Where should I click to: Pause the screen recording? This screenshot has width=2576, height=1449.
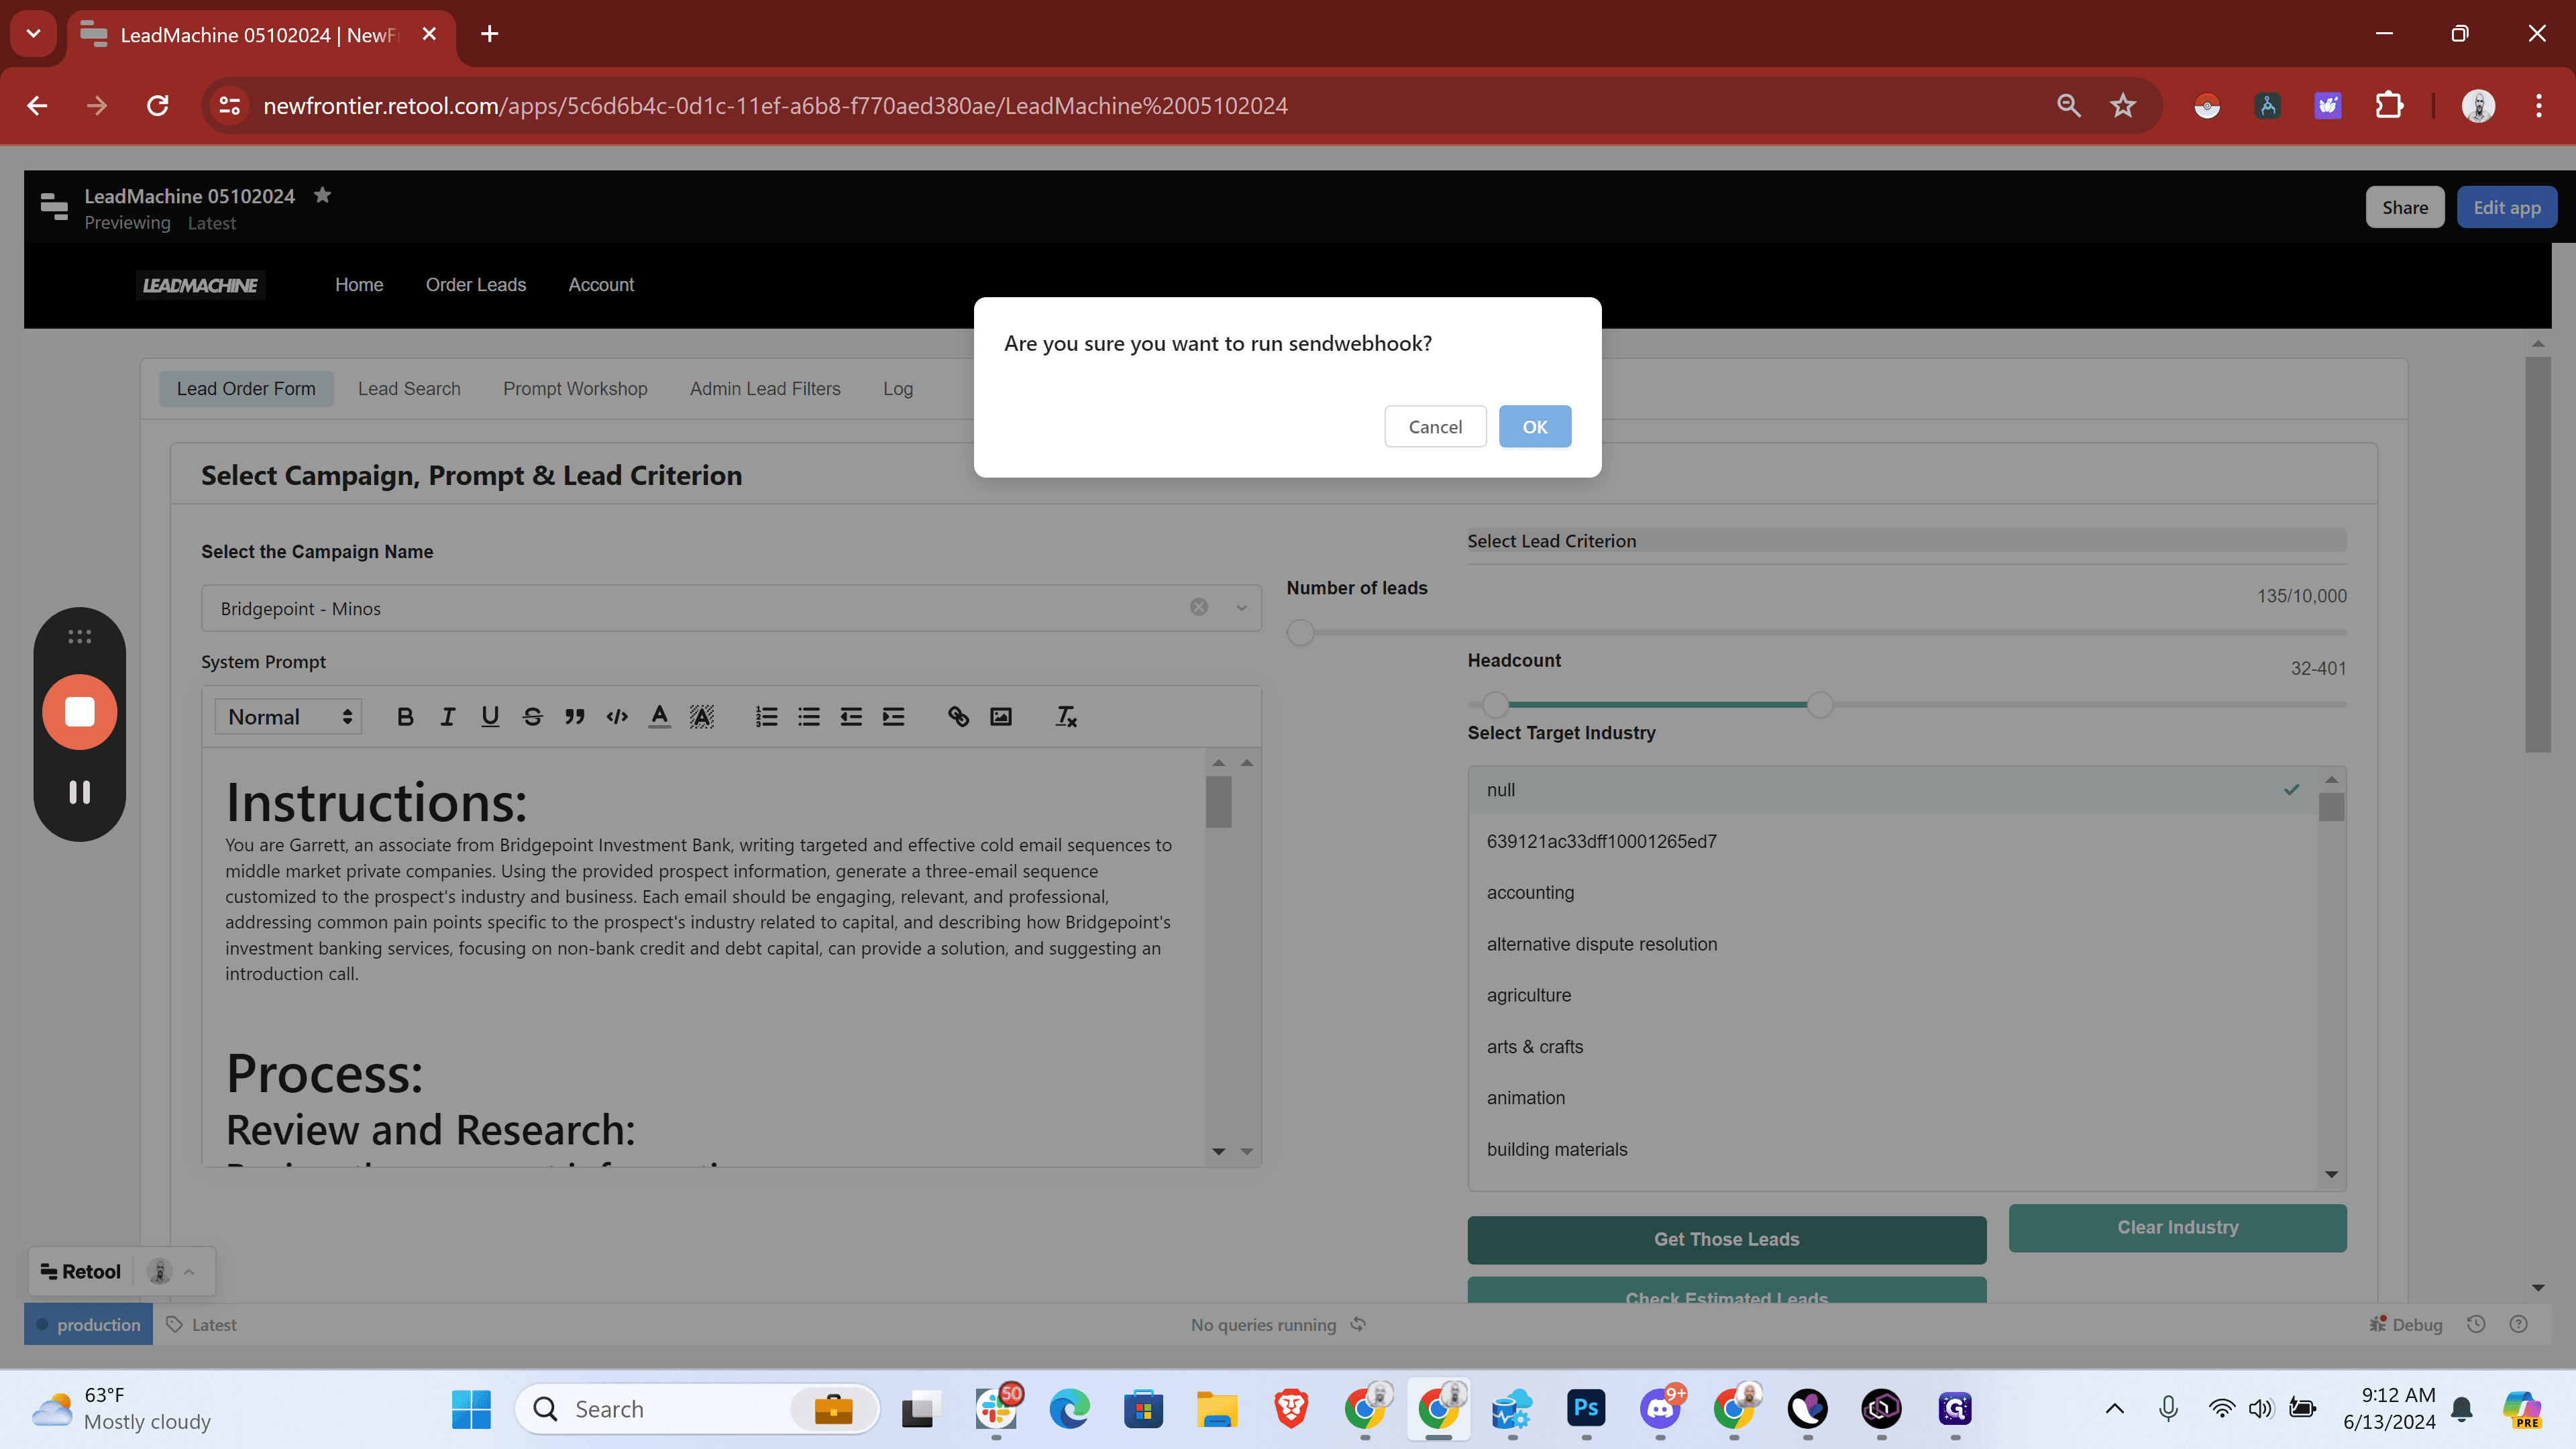pos(80,792)
